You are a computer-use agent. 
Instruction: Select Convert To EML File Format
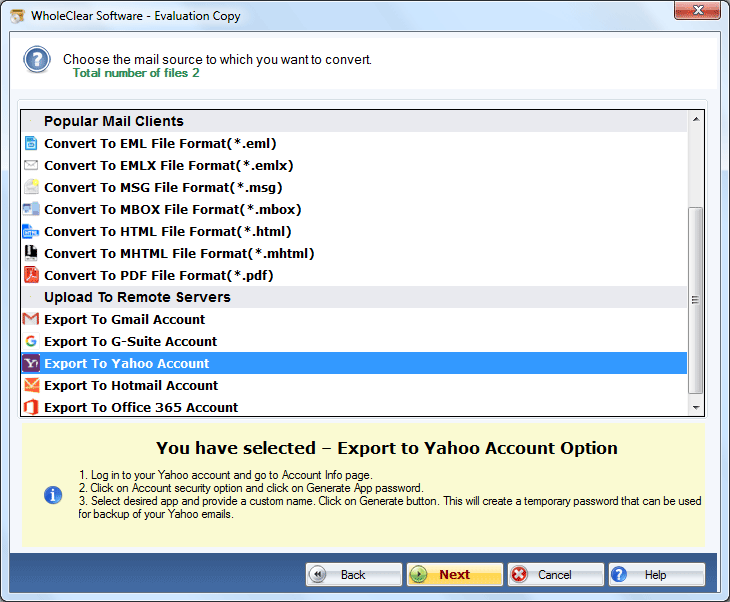[x=354, y=143]
